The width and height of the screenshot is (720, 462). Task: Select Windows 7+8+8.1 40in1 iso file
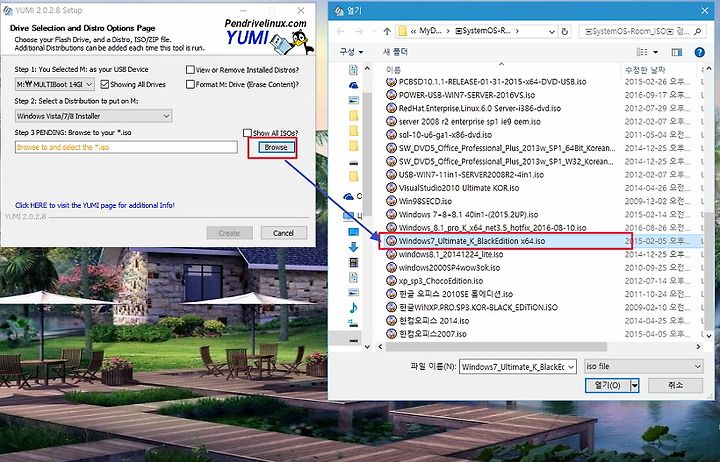pos(468,214)
